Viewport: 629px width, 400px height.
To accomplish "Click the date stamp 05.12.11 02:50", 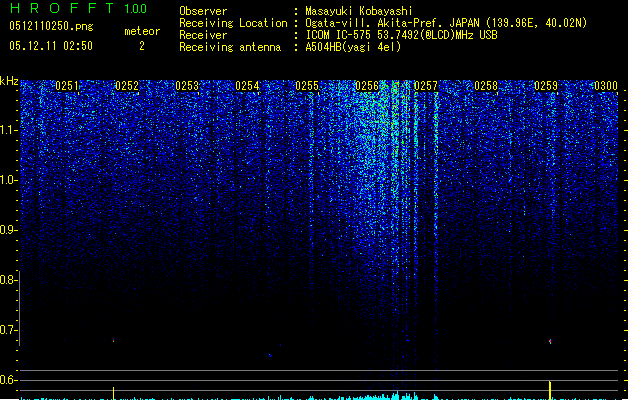I will pyautogui.click(x=51, y=46).
